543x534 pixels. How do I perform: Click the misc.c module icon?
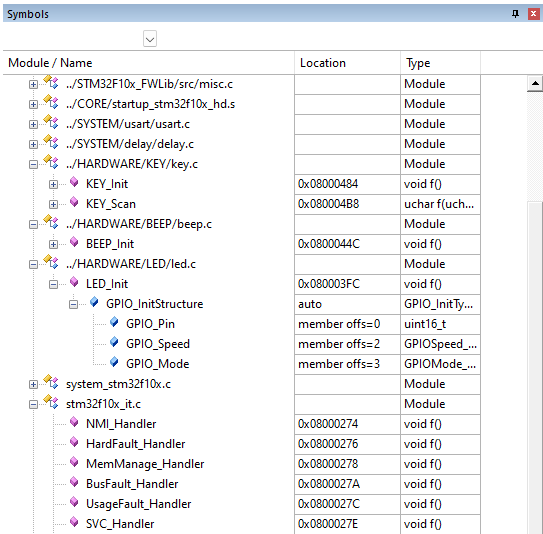point(51,82)
